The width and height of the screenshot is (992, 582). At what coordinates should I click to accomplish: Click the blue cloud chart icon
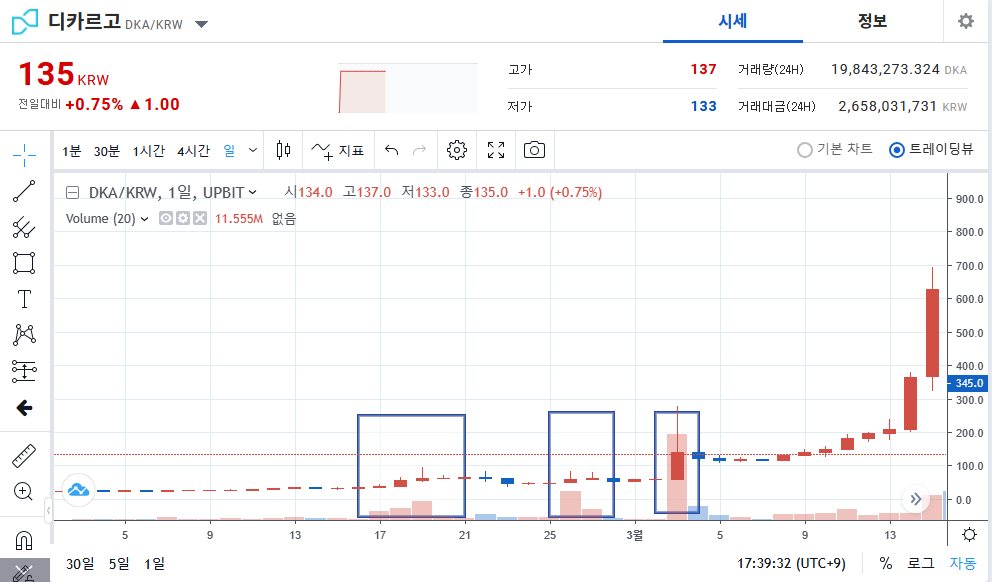[78, 490]
